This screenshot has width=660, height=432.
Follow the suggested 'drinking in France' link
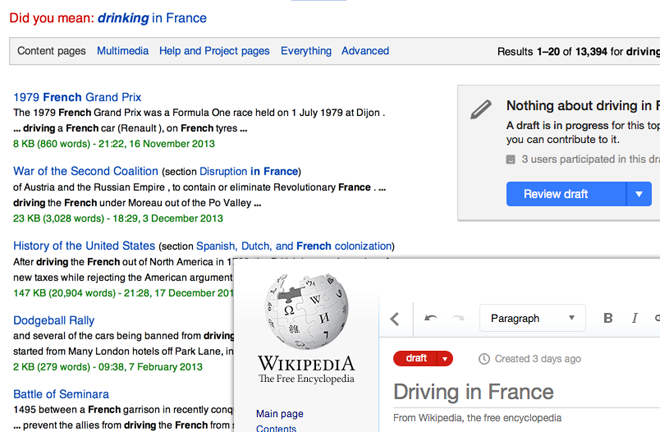(152, 18)
